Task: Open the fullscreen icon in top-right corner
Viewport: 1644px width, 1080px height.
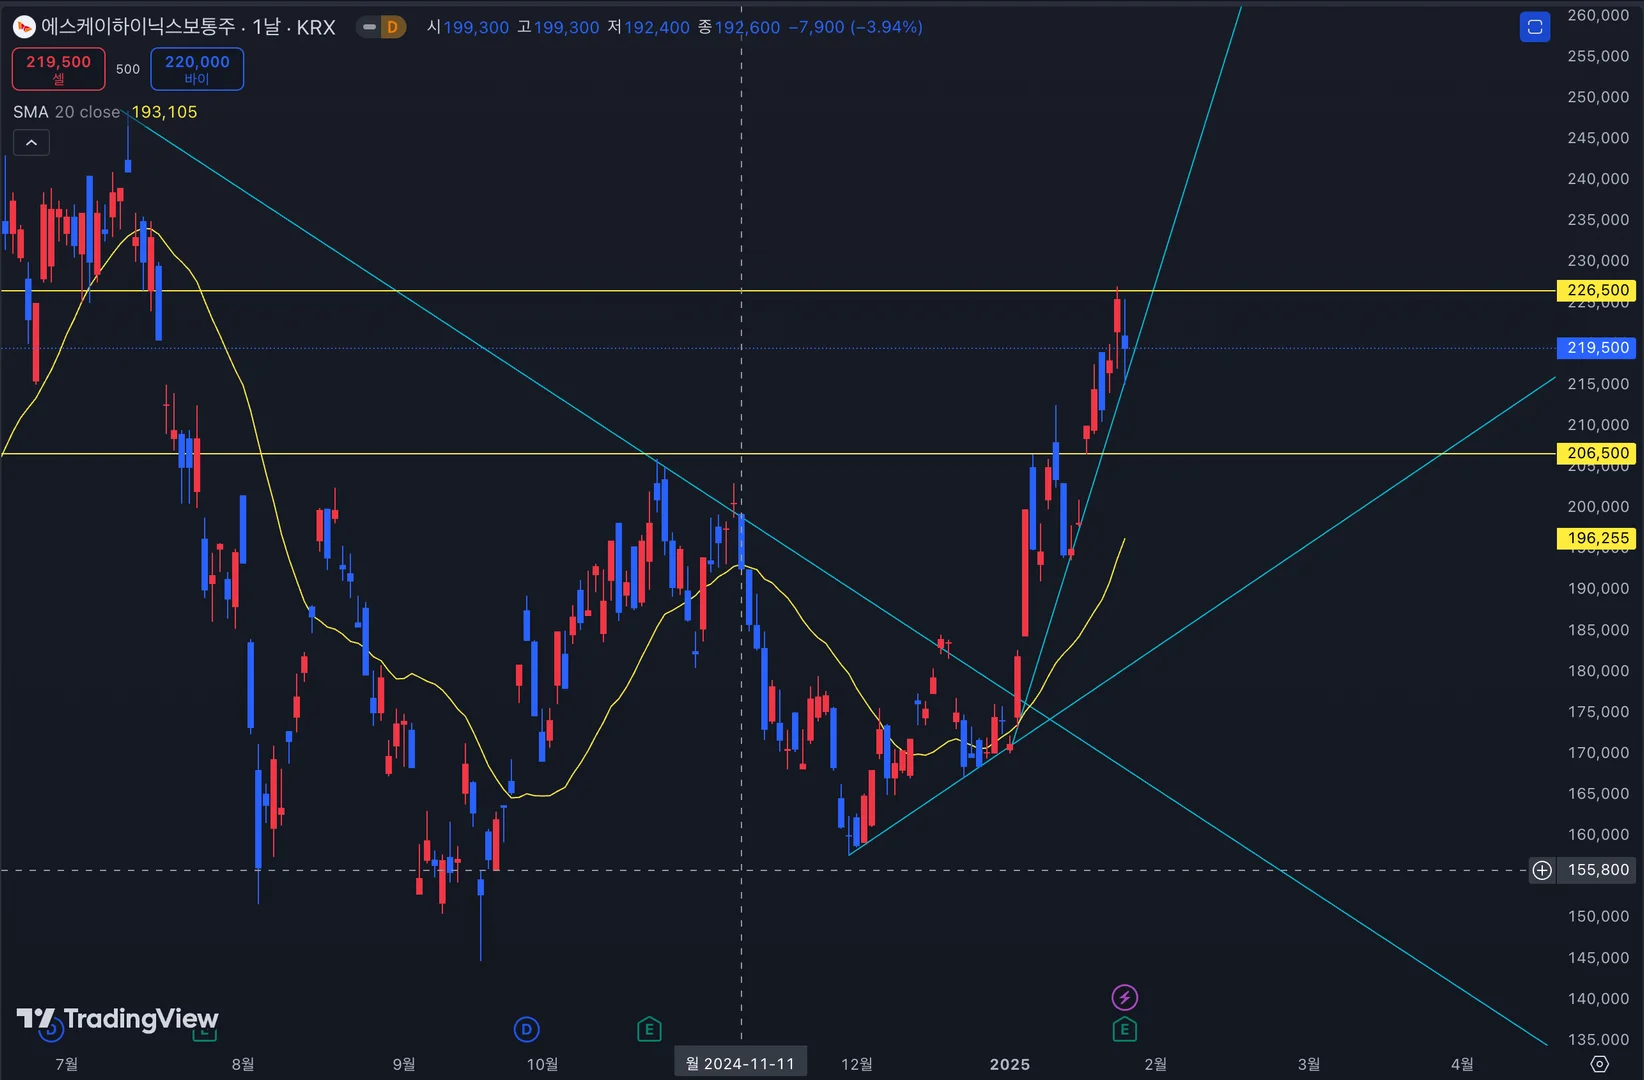Action: tap(1535, 27)
